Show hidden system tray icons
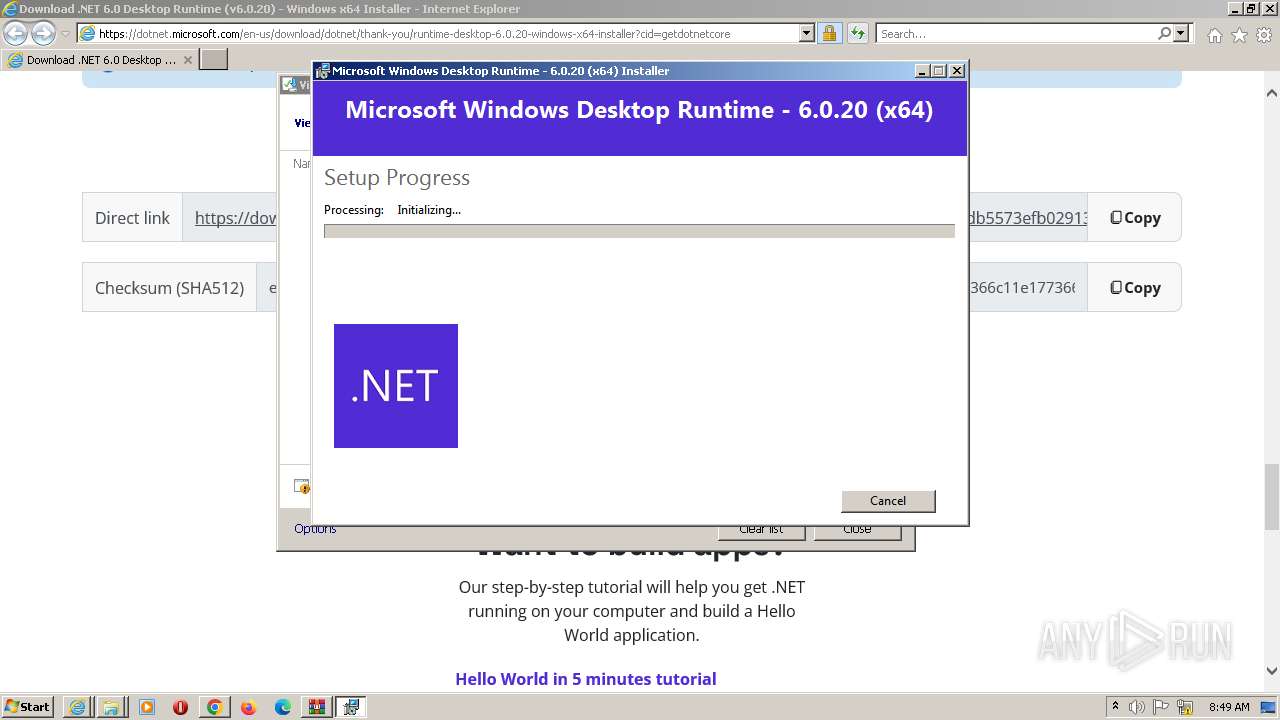 [x=1116, y=707]
